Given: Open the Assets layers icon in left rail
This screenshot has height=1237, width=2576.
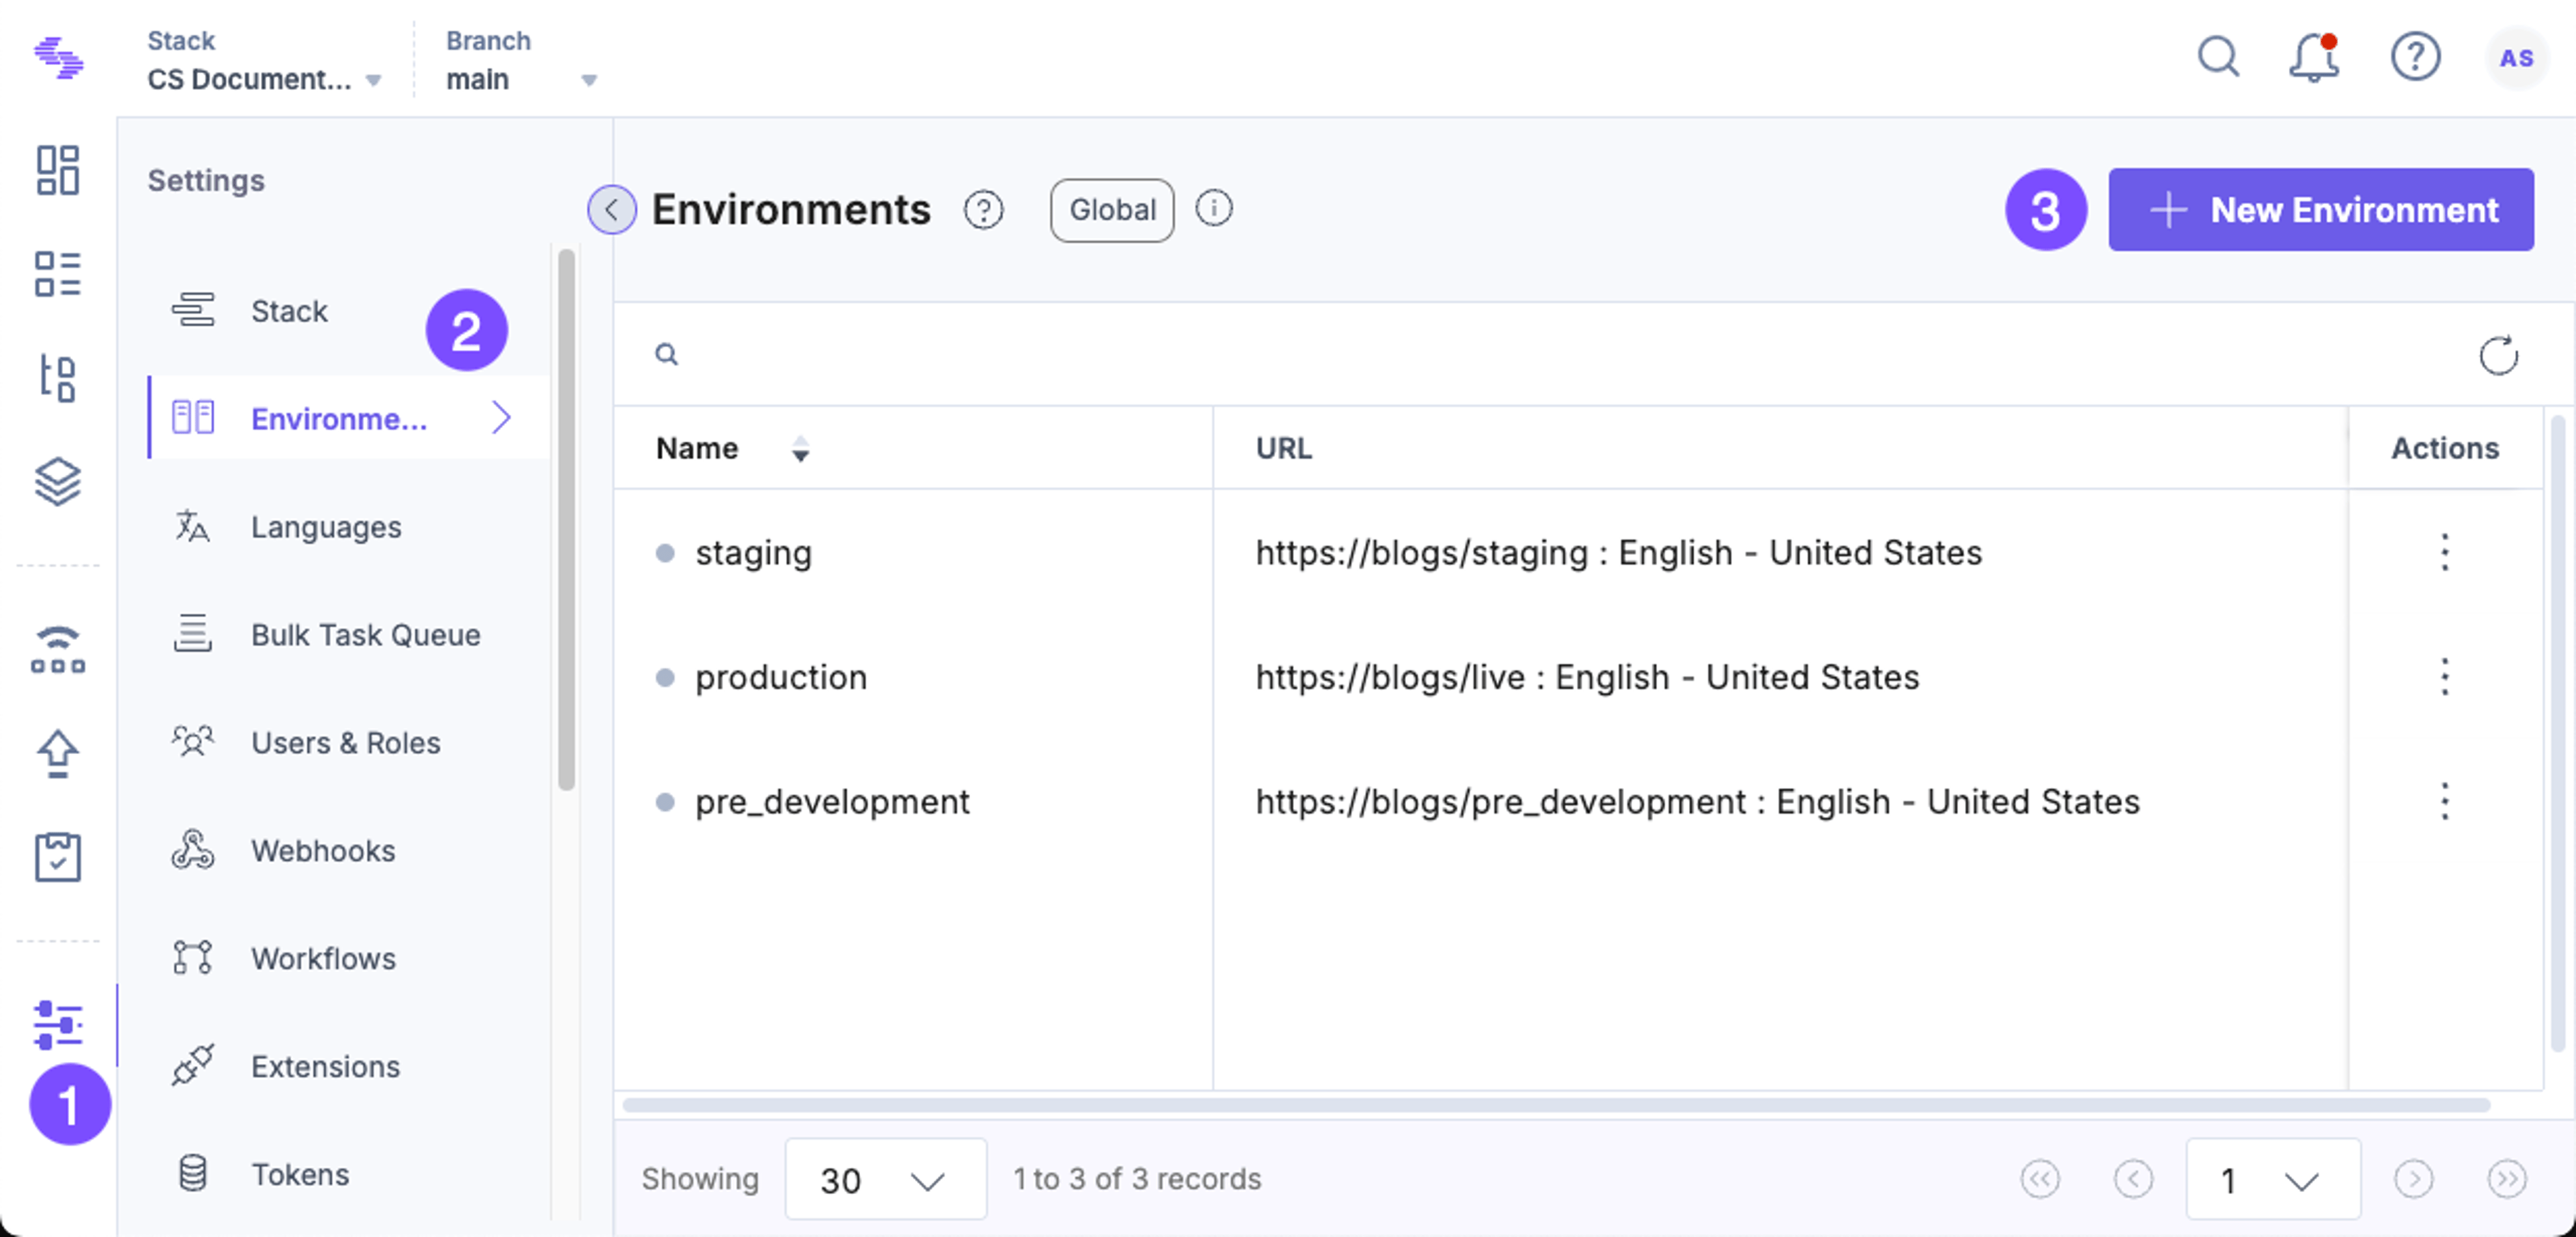Looking at the screenshot, I should (x=58, y=482).
